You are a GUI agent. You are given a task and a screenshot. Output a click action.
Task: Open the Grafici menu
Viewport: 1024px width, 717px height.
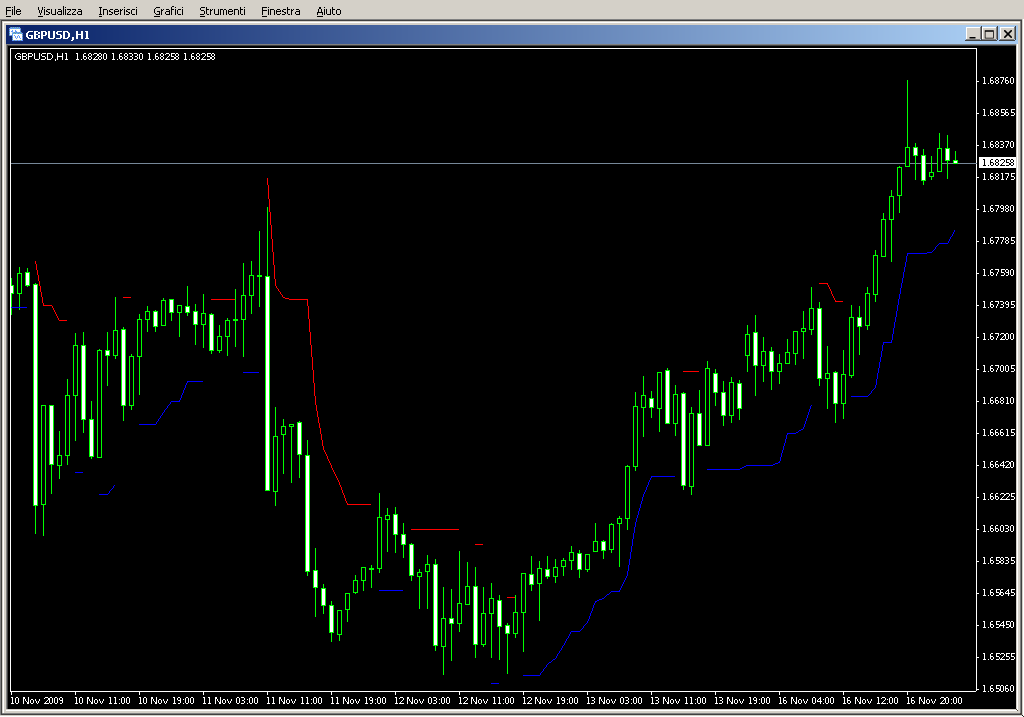point(168,11)
